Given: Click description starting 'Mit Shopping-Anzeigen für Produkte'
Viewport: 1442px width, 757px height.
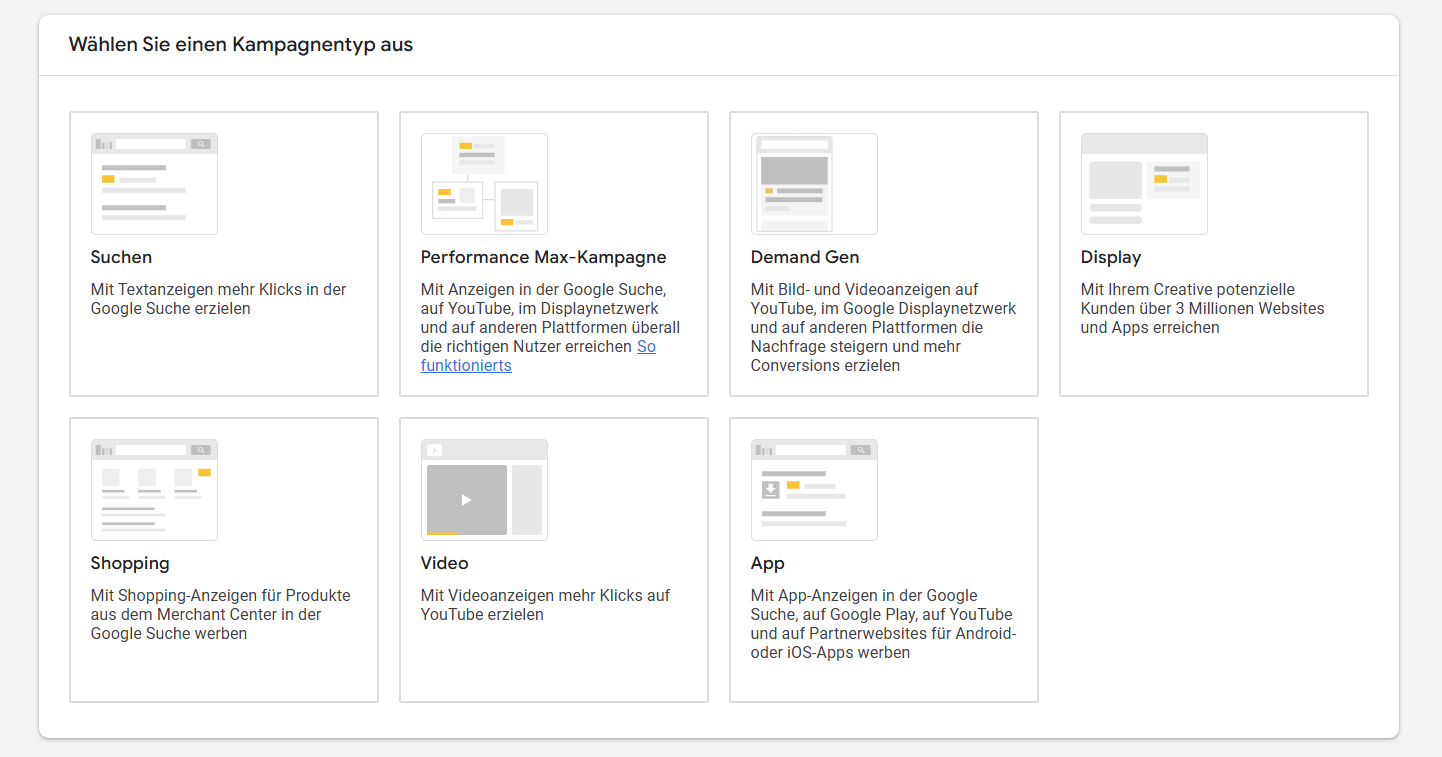Looking at the screenshot, I should coord(220,614).
